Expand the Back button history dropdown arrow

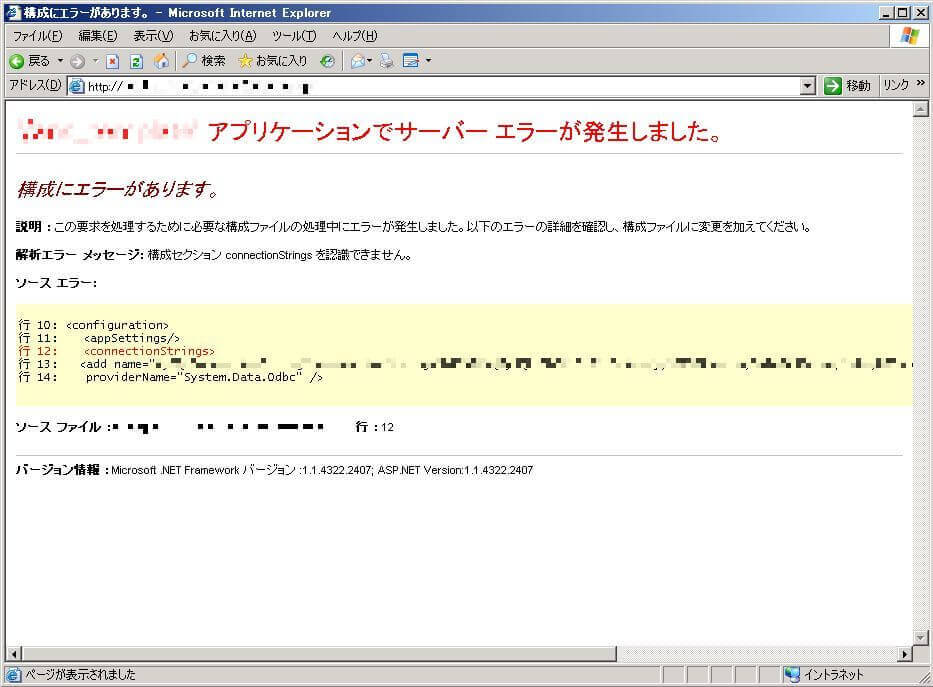60,61
